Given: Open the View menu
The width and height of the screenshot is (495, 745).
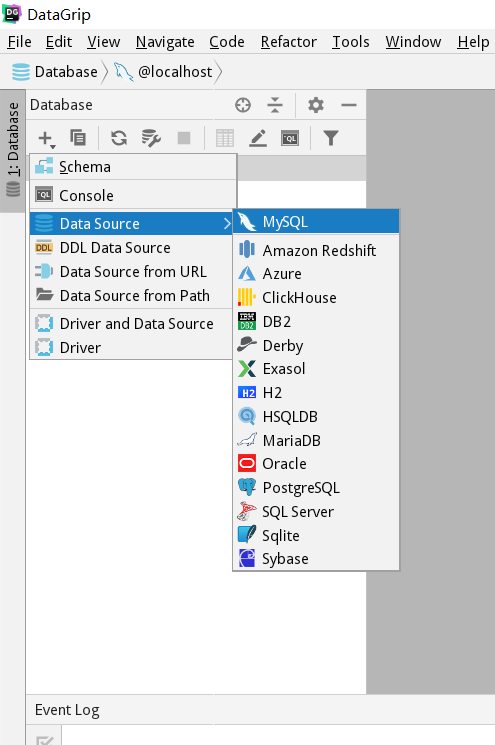Looking at the screenshot, I should (104, 42).
